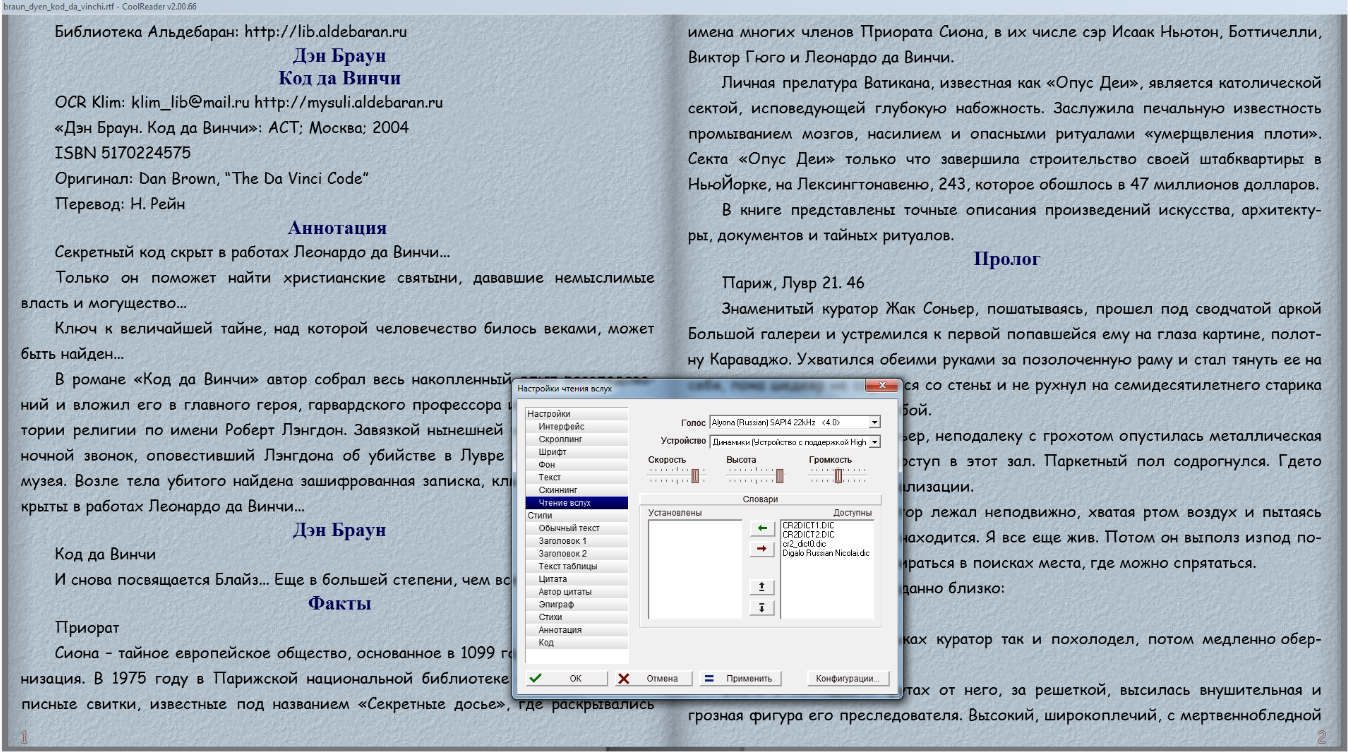The image size is (1348, 752).
Task: Select CR2DICT1.DIC in available dictionaries
Action: click(x=806, y=525)
